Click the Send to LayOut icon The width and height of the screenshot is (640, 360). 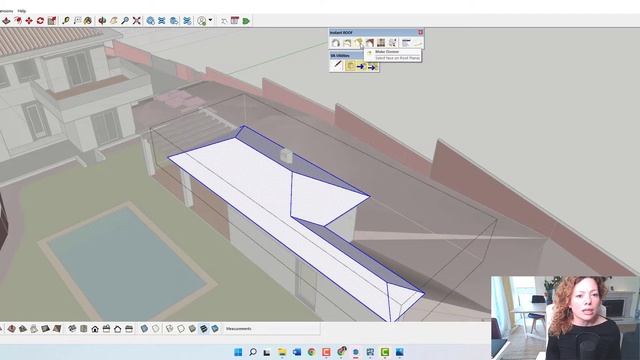(x=173, y=20)
